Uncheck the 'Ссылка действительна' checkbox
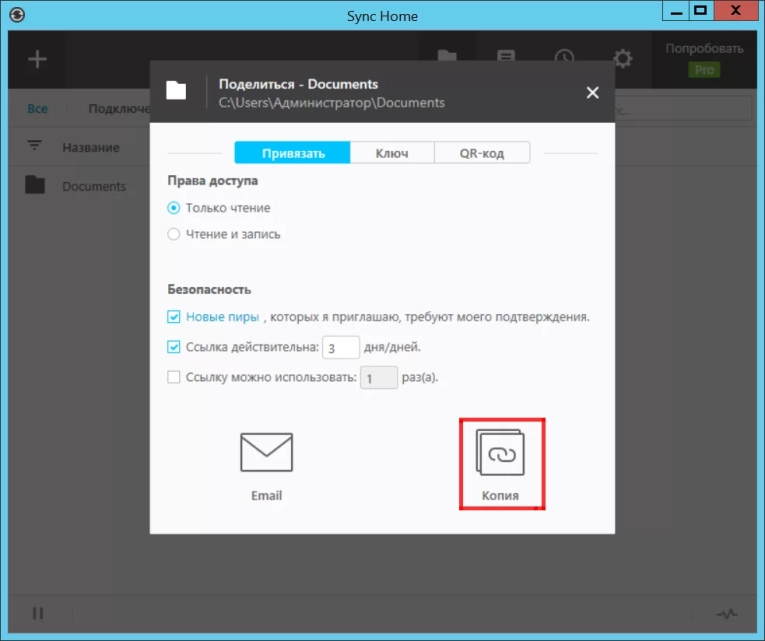This screenshot has height=641, width=765. coord(174,347)
